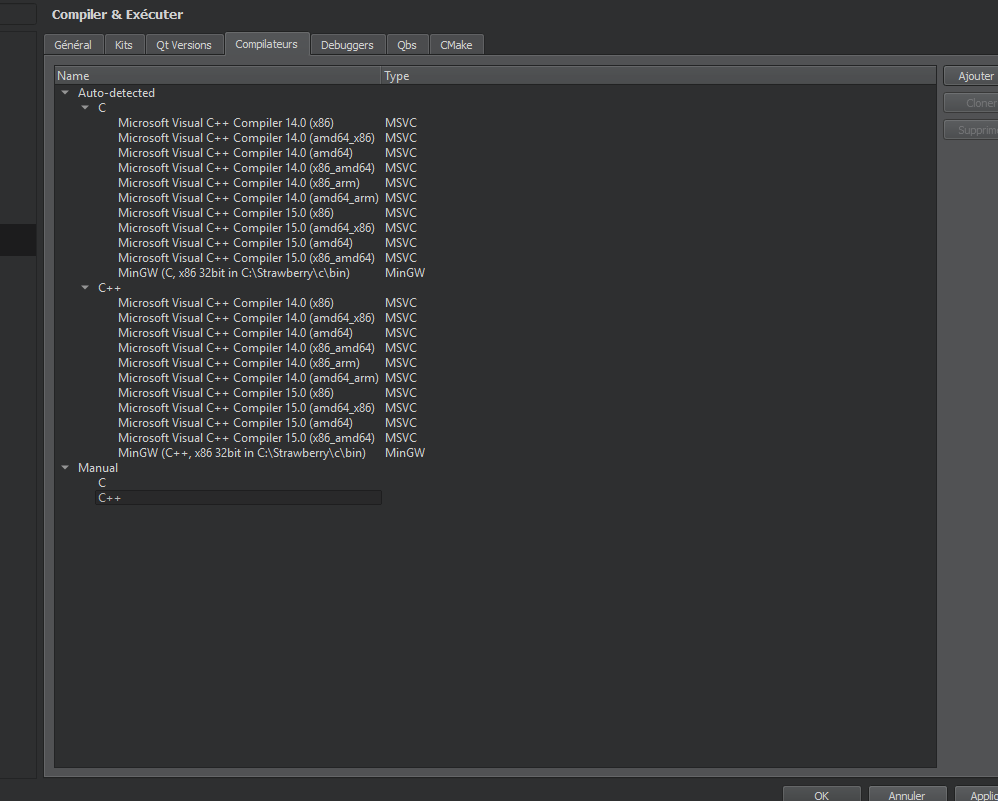Sort by the Type column header
The image size is (998, 801).
pos(659,76)
